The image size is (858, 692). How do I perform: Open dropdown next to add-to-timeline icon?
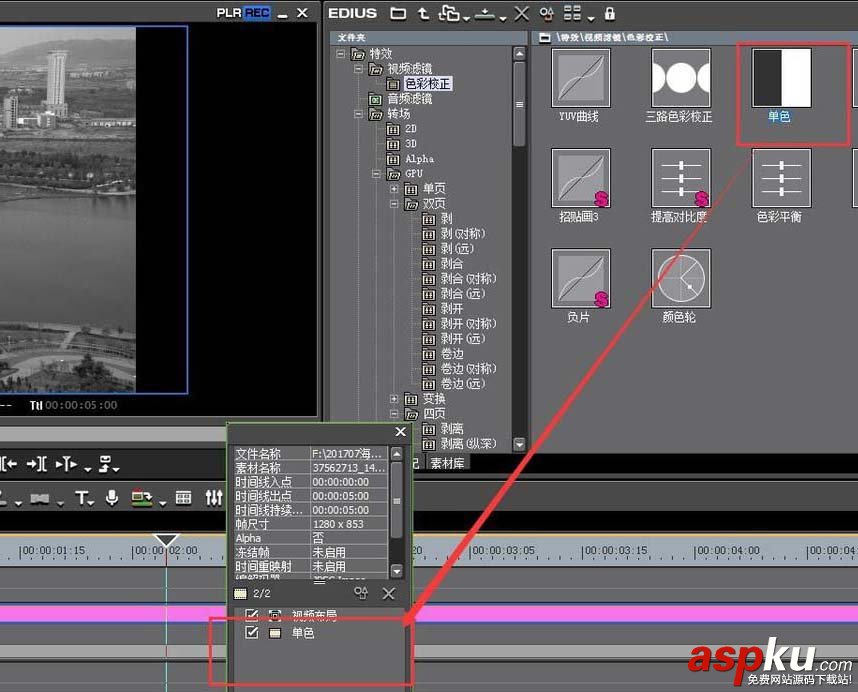point(503,19)
